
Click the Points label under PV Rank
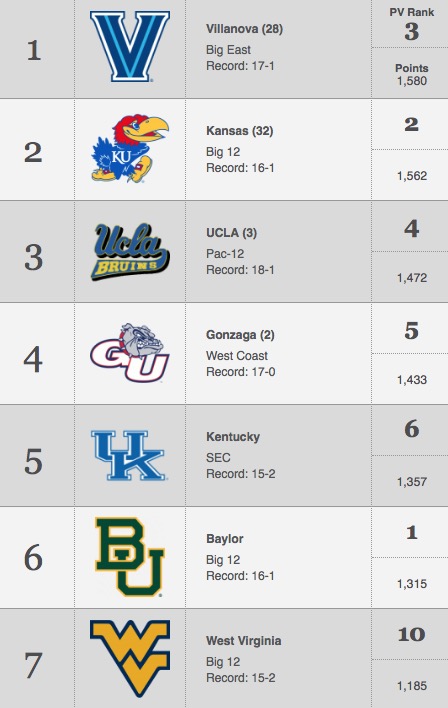(411, 68)
